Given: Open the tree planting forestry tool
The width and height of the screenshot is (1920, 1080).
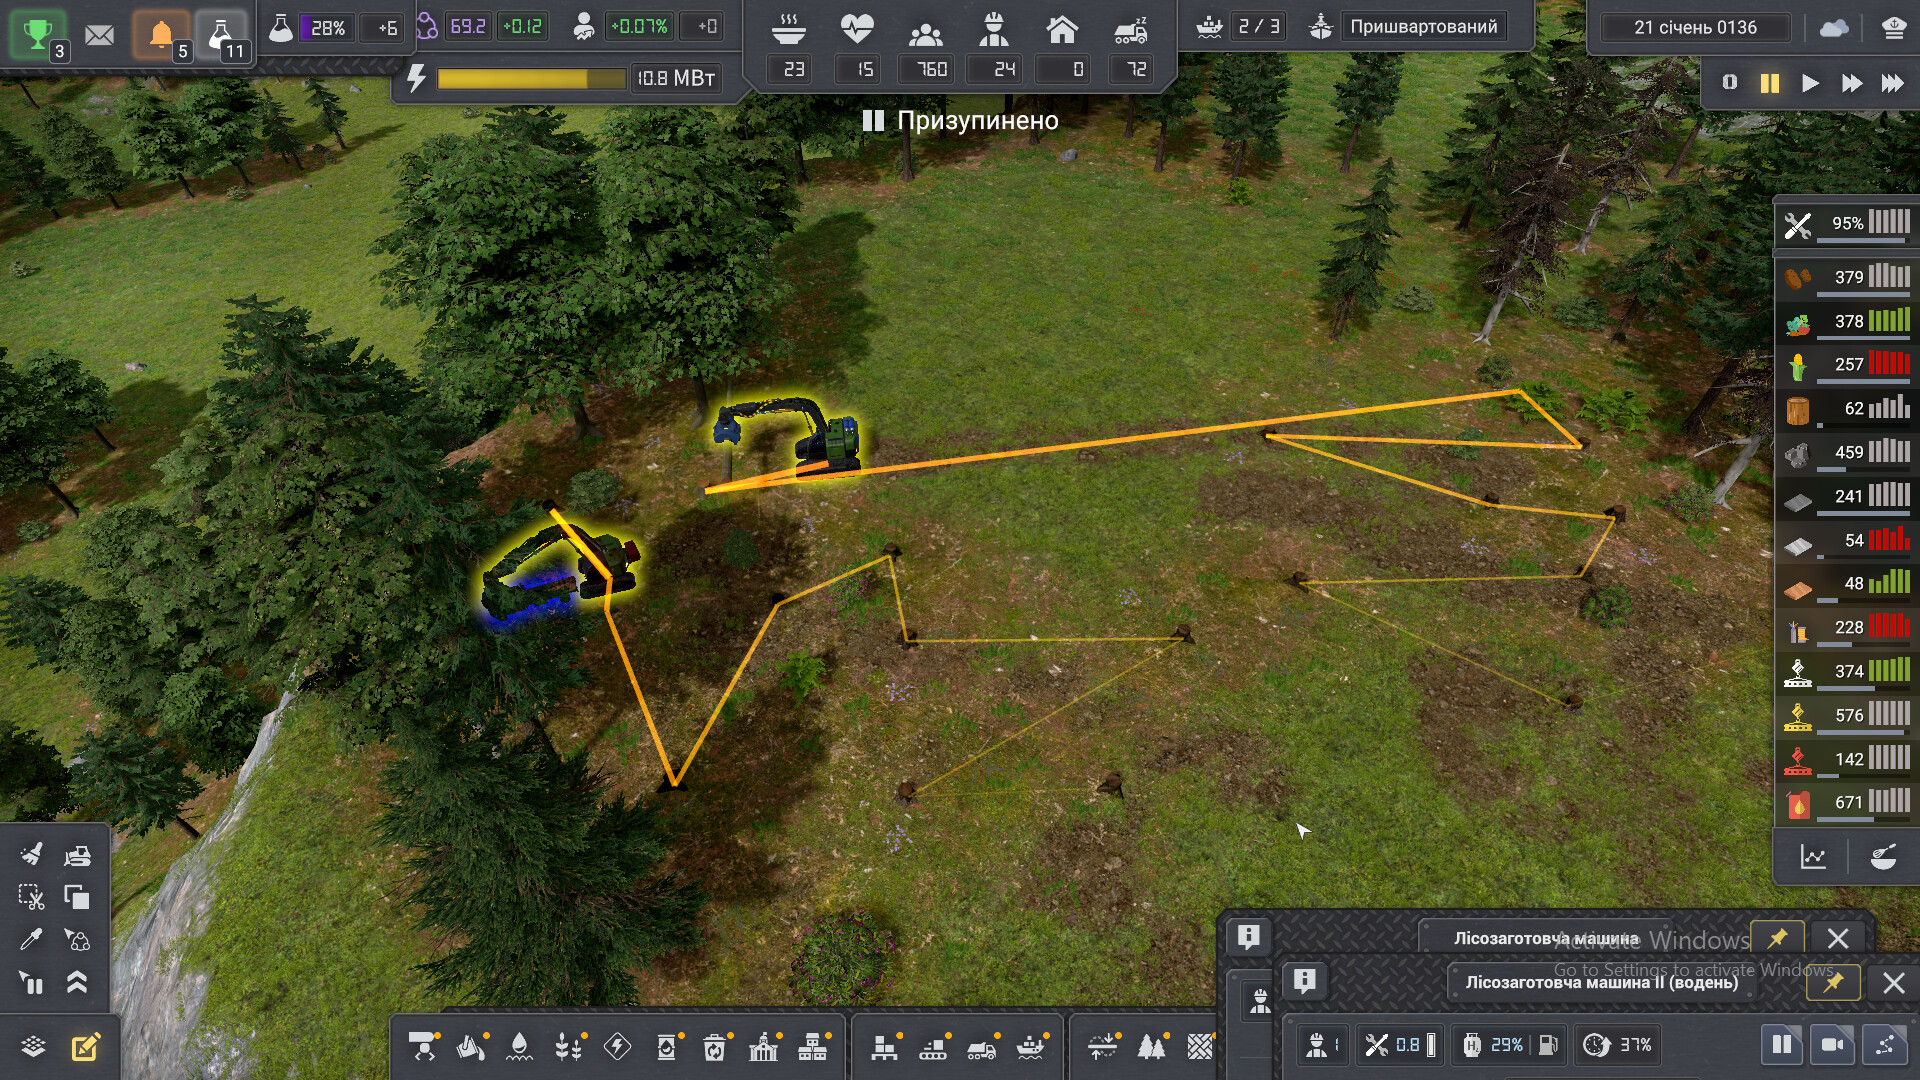Looking at the screenshot, I should [x=1151, y=1046].
